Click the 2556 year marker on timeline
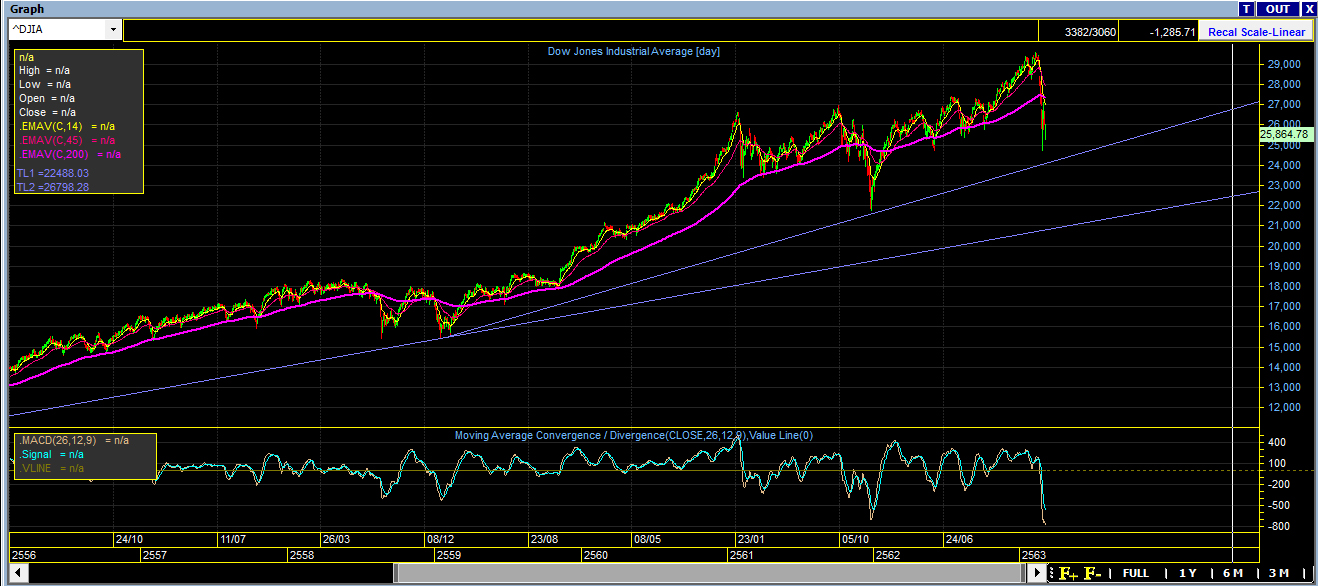Image resolution: width=1318 pixels, height=586 pixels. (x=23, y=554)
